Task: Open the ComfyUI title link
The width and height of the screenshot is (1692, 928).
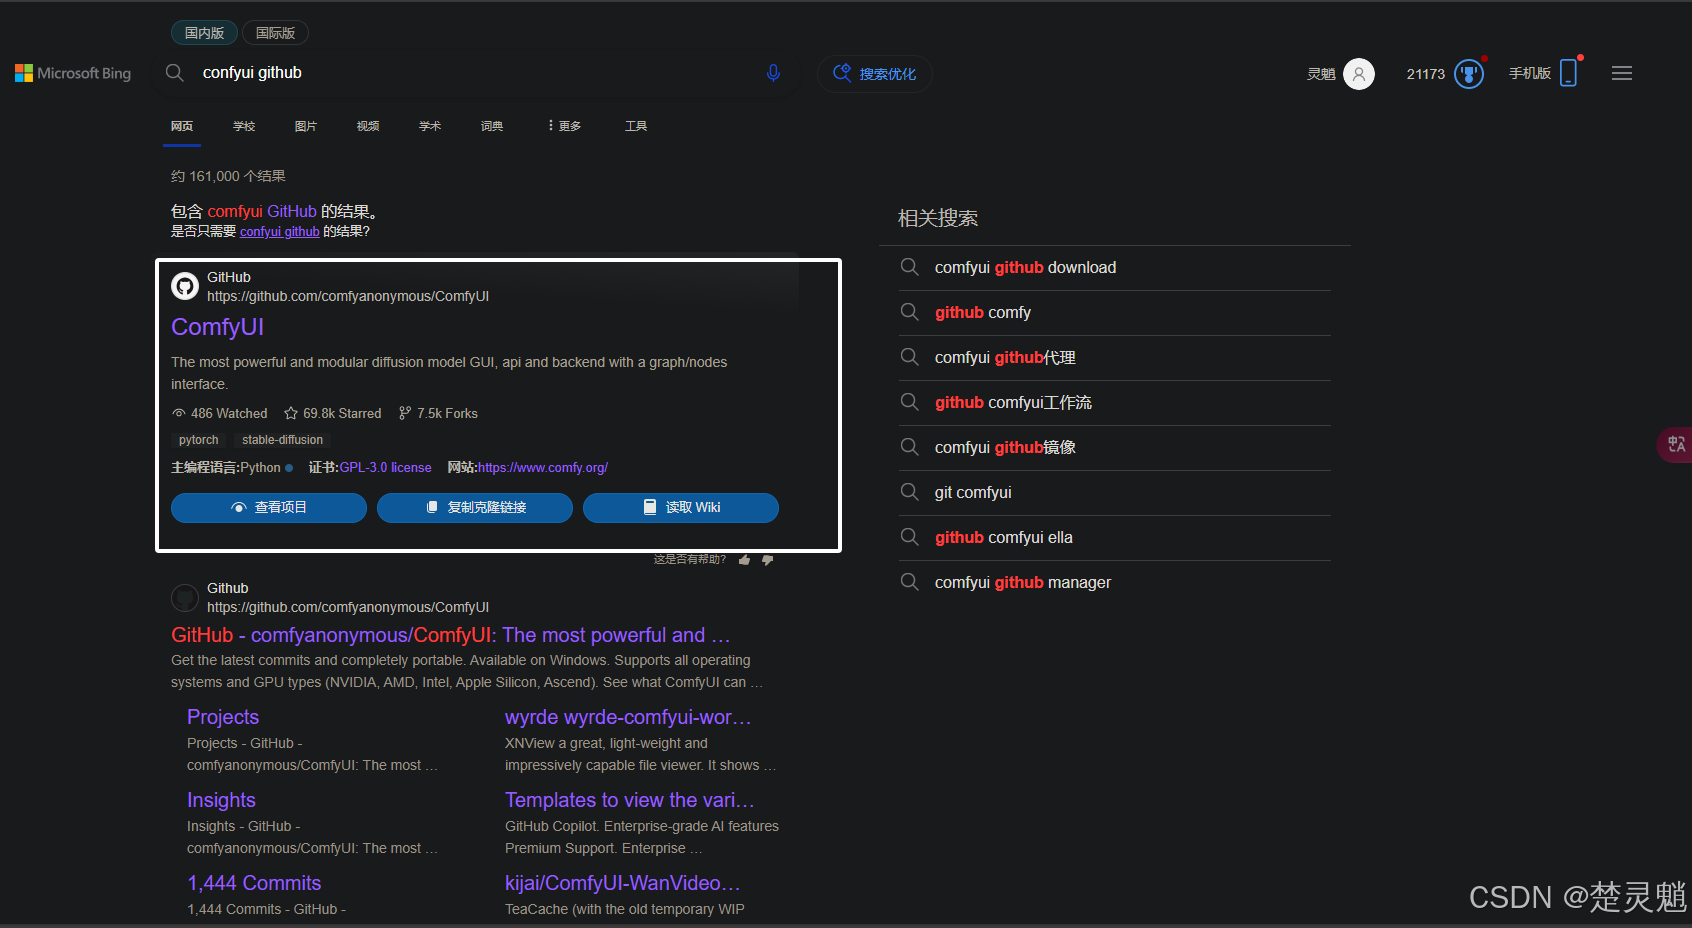Action: pyautogui.click(x=217, y=327)
